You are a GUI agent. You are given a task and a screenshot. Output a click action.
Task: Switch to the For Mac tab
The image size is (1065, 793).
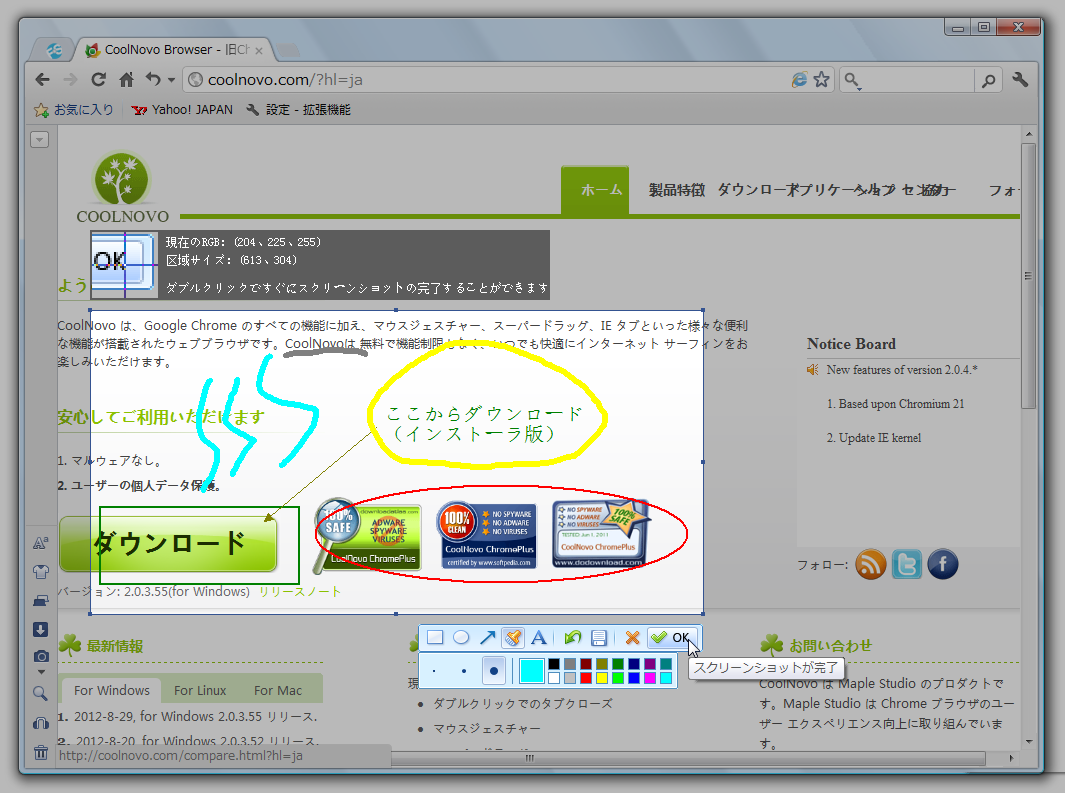pyautogui.click(x=278, y=690)
